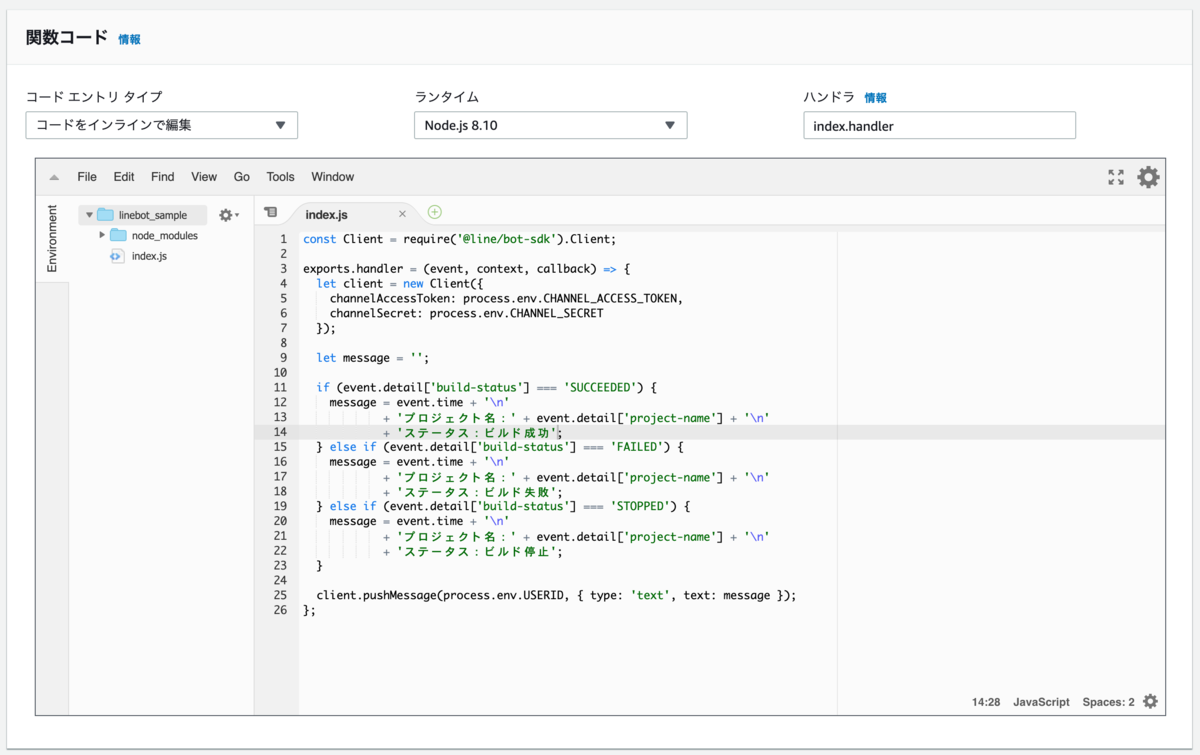Image resolution: width=1200 pixels, height=755 pixels.
Task: Click line number 25 in gutter
Action: click(280, 595)
